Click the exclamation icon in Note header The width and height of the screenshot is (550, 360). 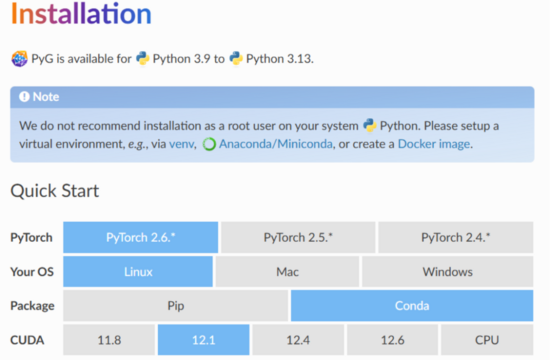(24, 96)
